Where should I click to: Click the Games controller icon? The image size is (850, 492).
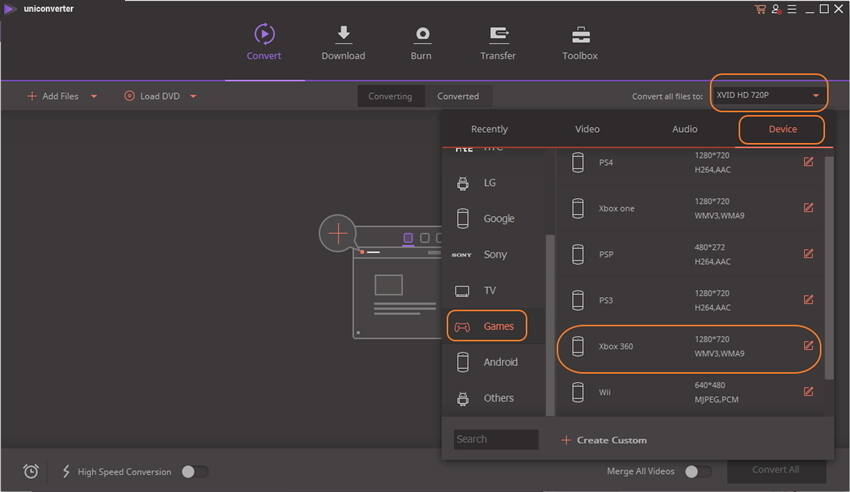coord(462,327)
